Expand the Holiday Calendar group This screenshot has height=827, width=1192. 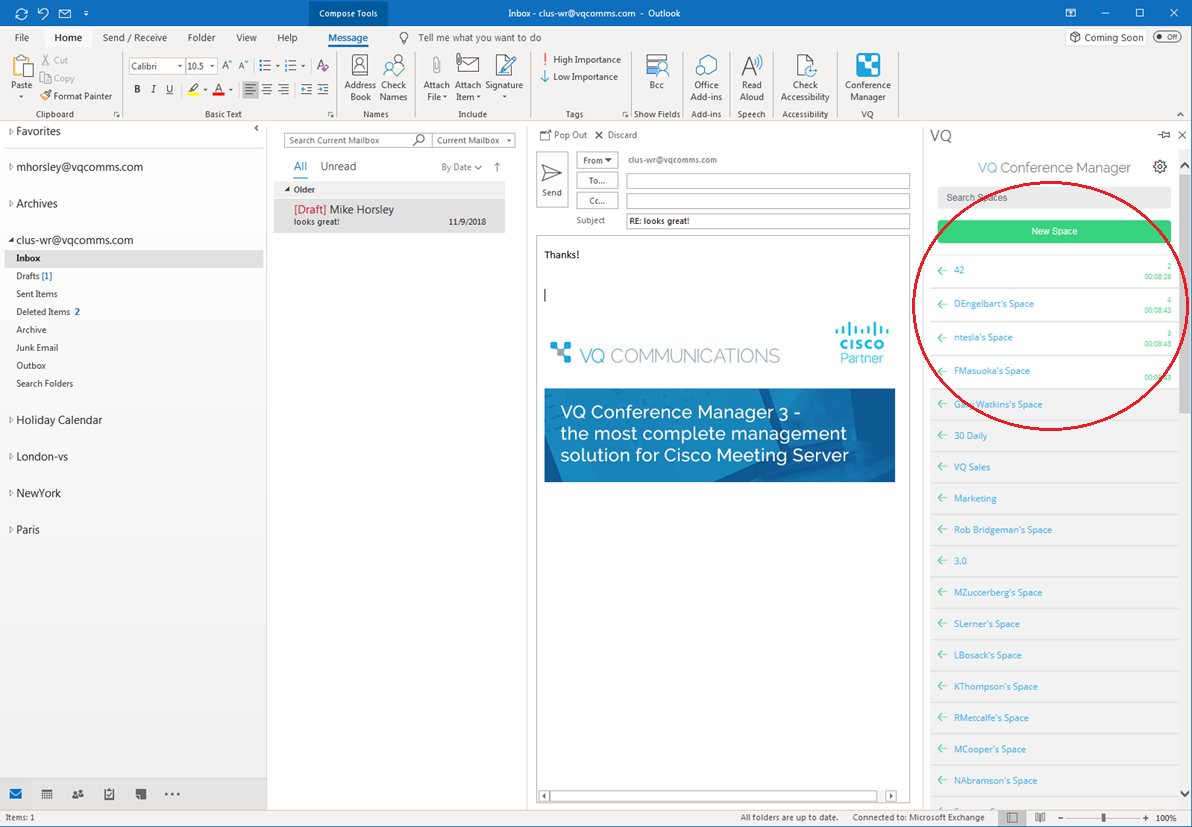(x=11, y=420)
